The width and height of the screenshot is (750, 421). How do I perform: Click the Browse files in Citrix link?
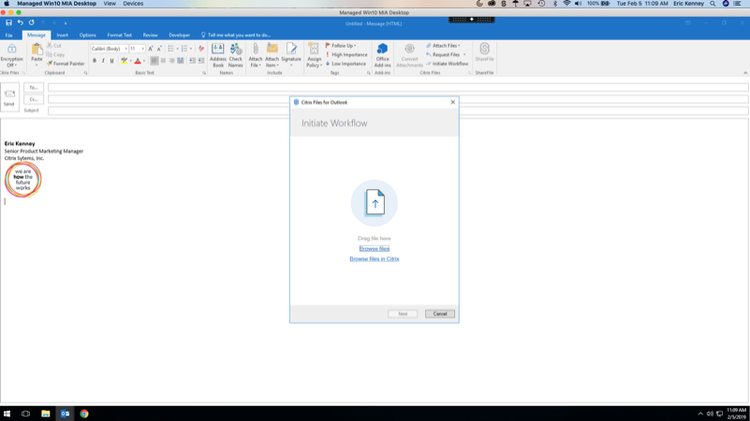[x=374, y=258]
